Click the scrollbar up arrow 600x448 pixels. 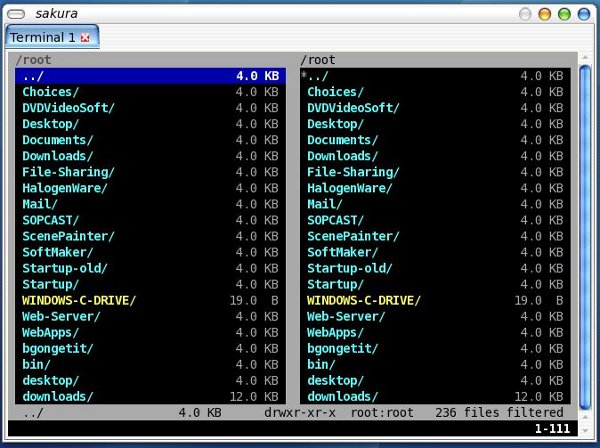tap(585, 57)
